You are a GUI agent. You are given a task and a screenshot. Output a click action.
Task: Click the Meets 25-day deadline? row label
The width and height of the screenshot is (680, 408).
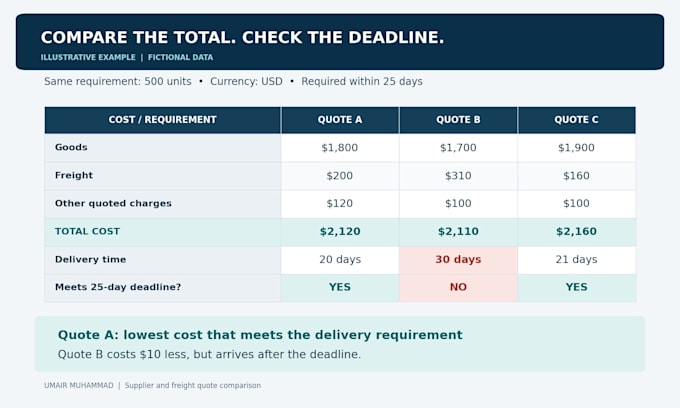118,287
